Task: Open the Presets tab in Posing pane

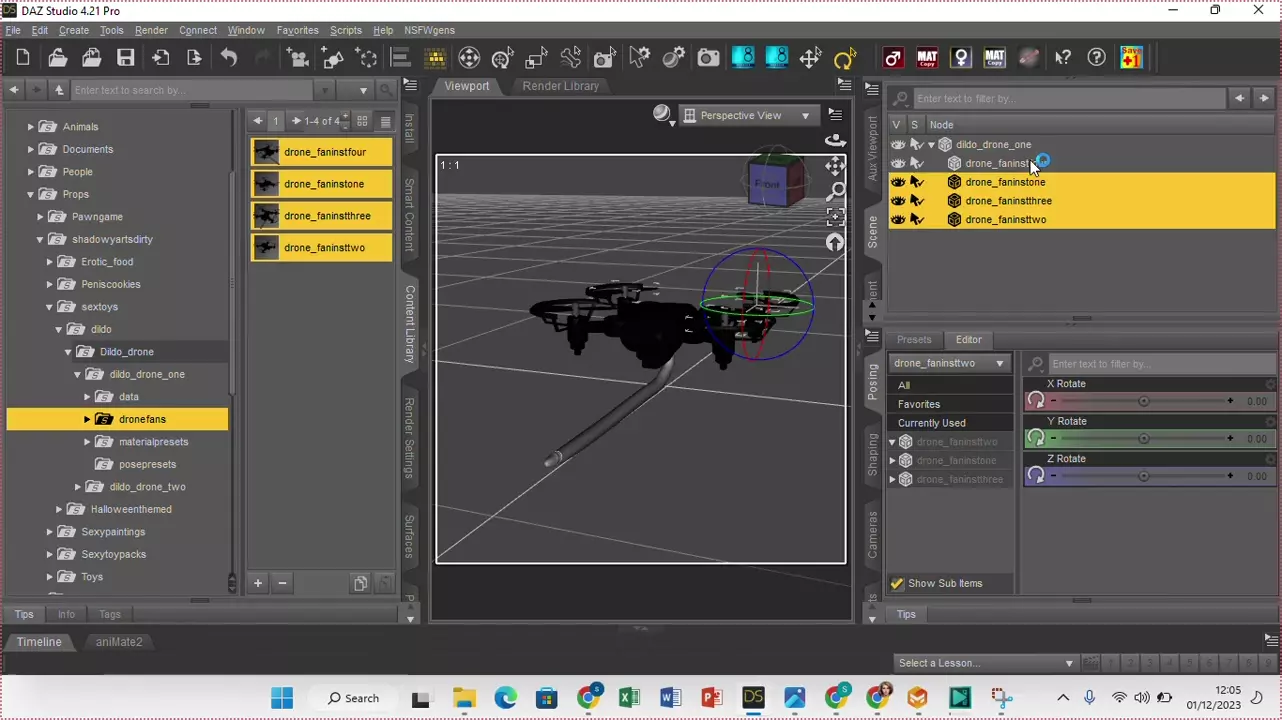Action: point(913,340)
